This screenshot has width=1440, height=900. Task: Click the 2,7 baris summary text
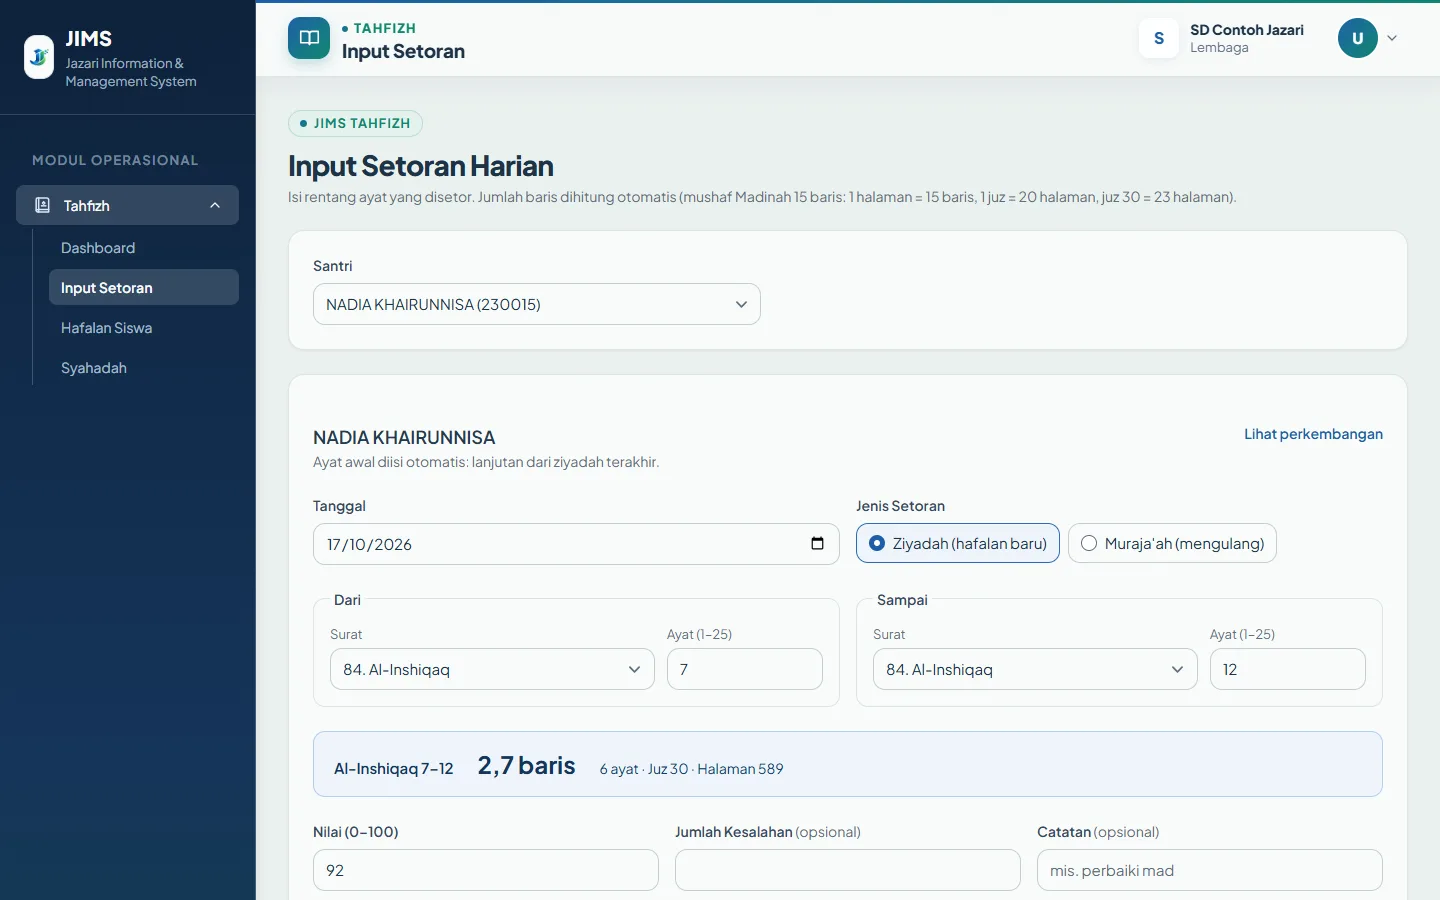[x=526, y=766]
